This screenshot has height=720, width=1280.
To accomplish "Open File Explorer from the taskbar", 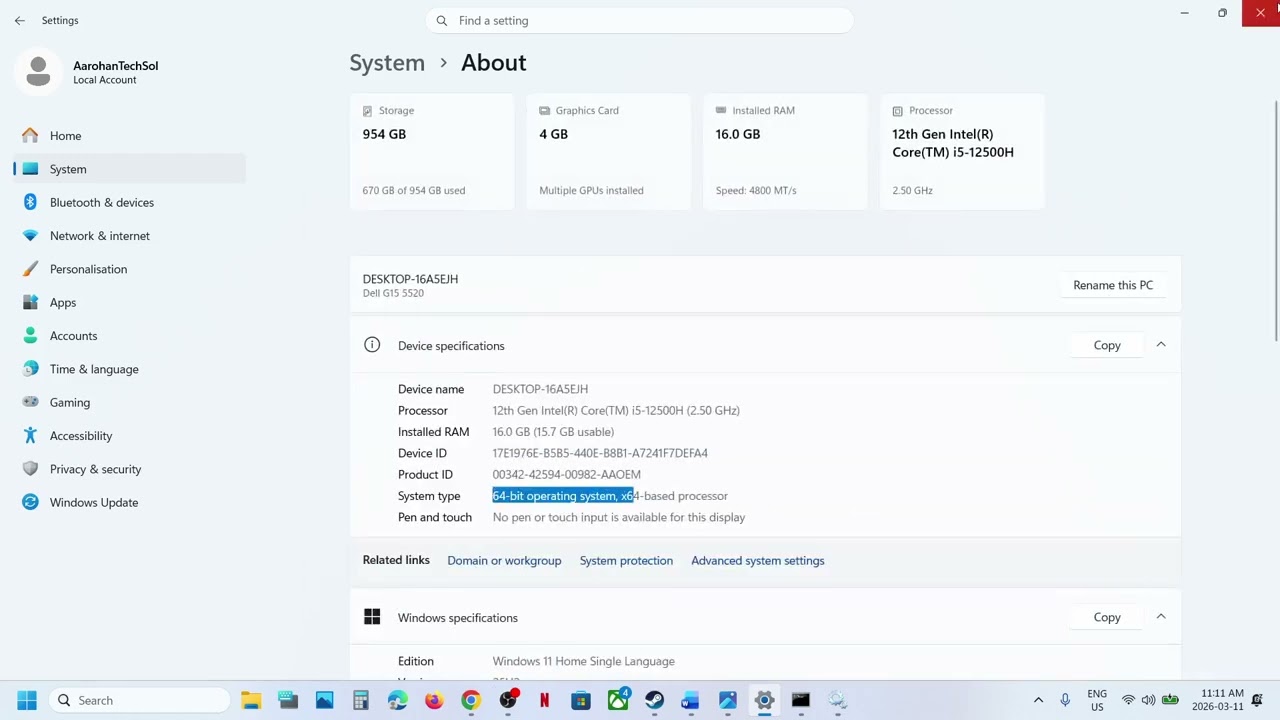I will [x=251, y=700].
